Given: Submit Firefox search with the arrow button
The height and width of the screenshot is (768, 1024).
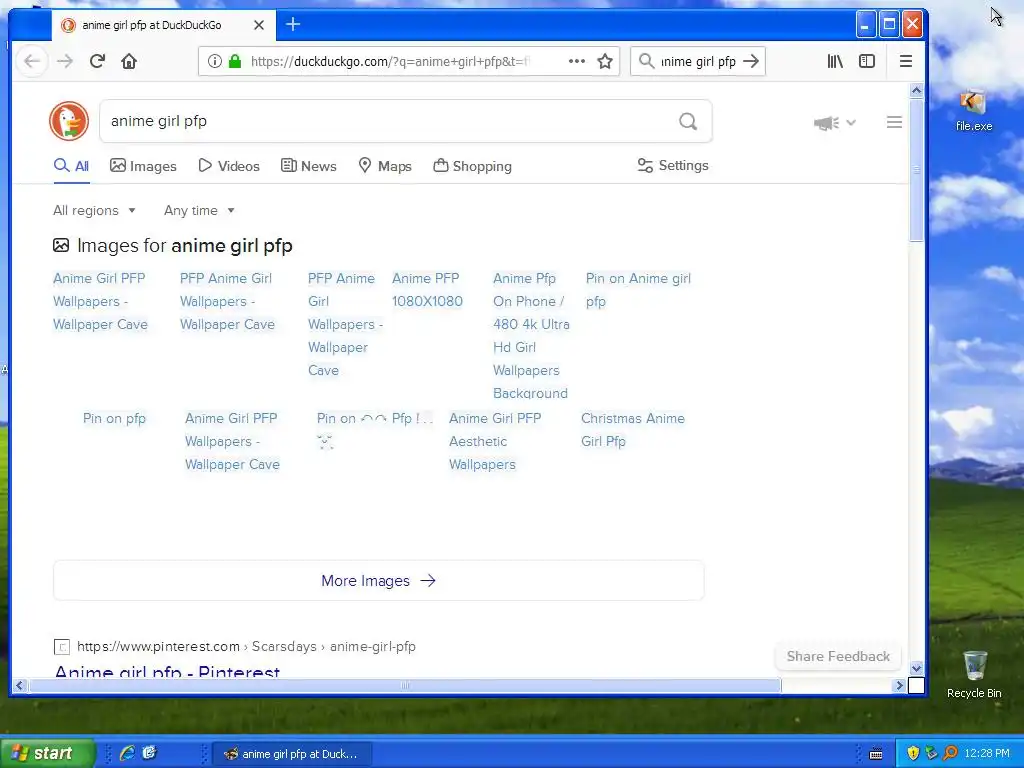Looking at the screenshot, I should 751,61.
